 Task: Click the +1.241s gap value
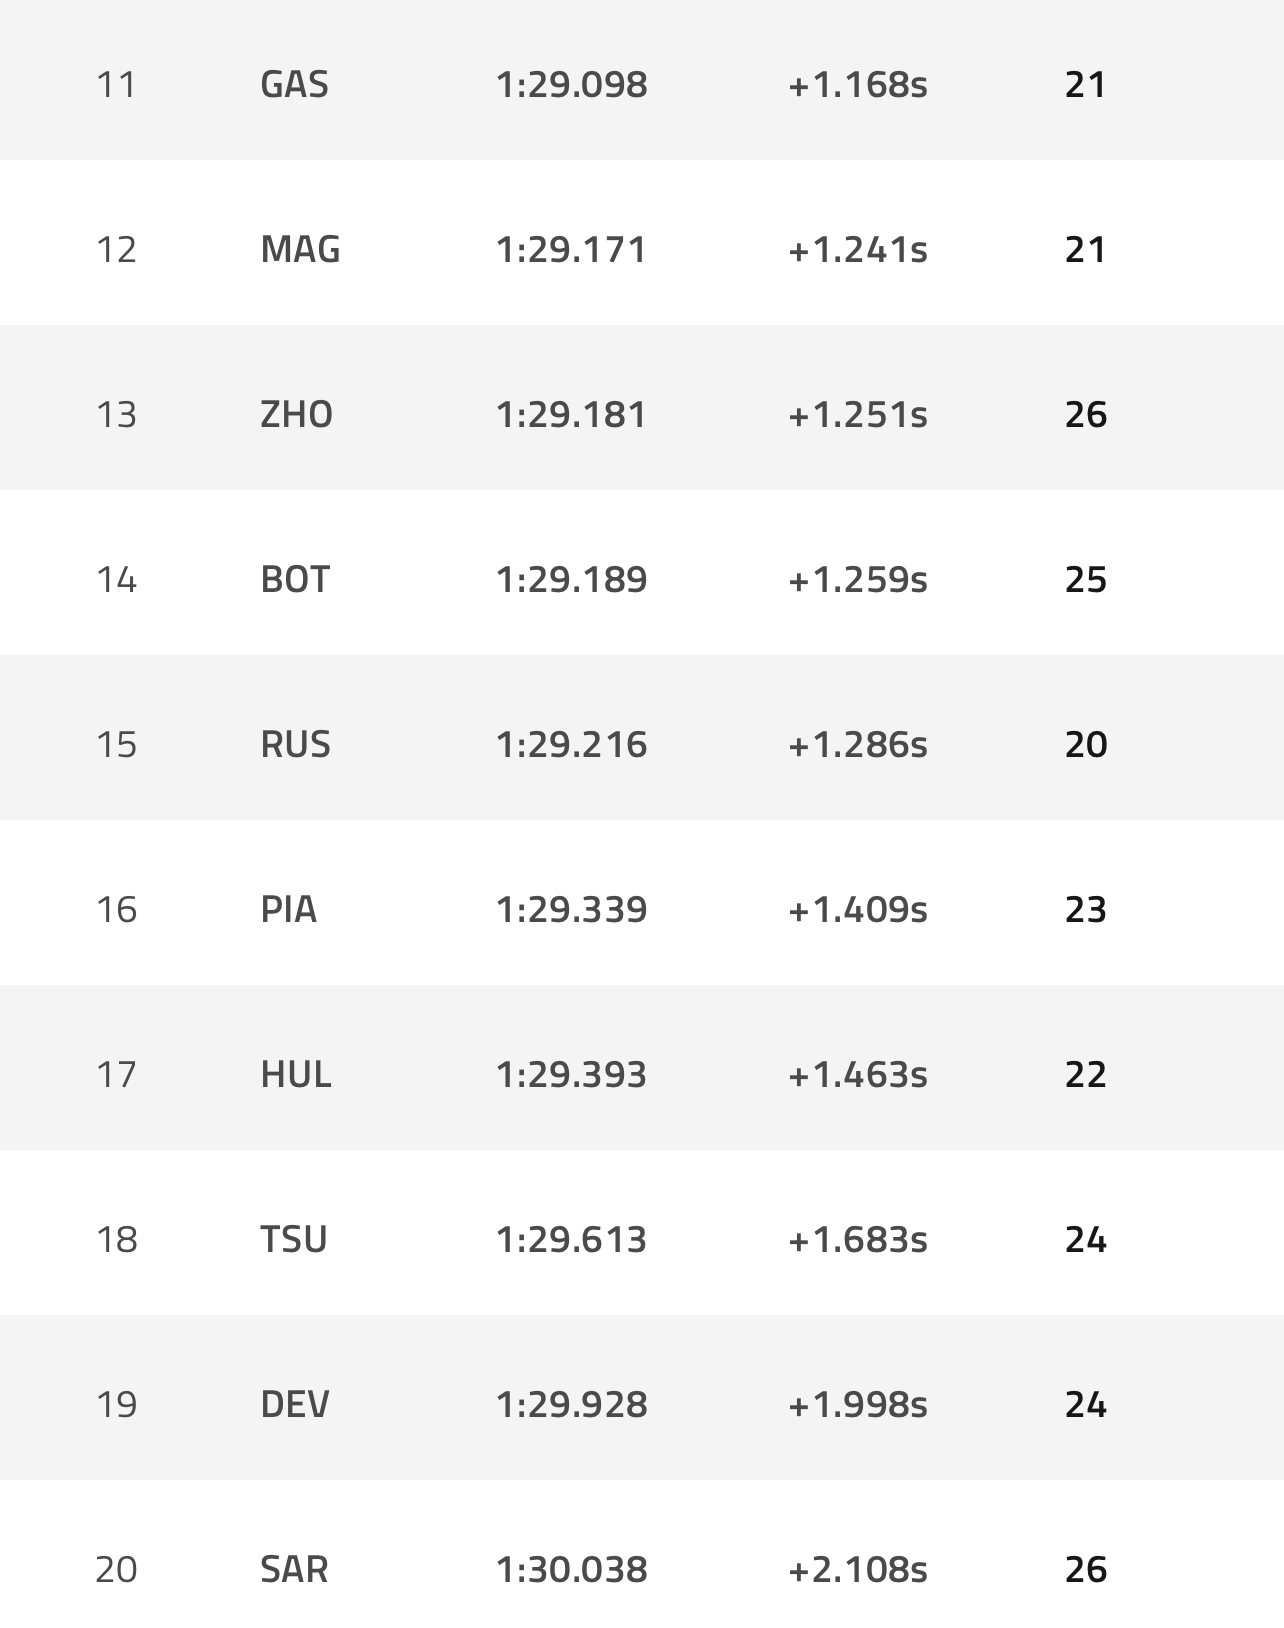[x=857, y=249]
